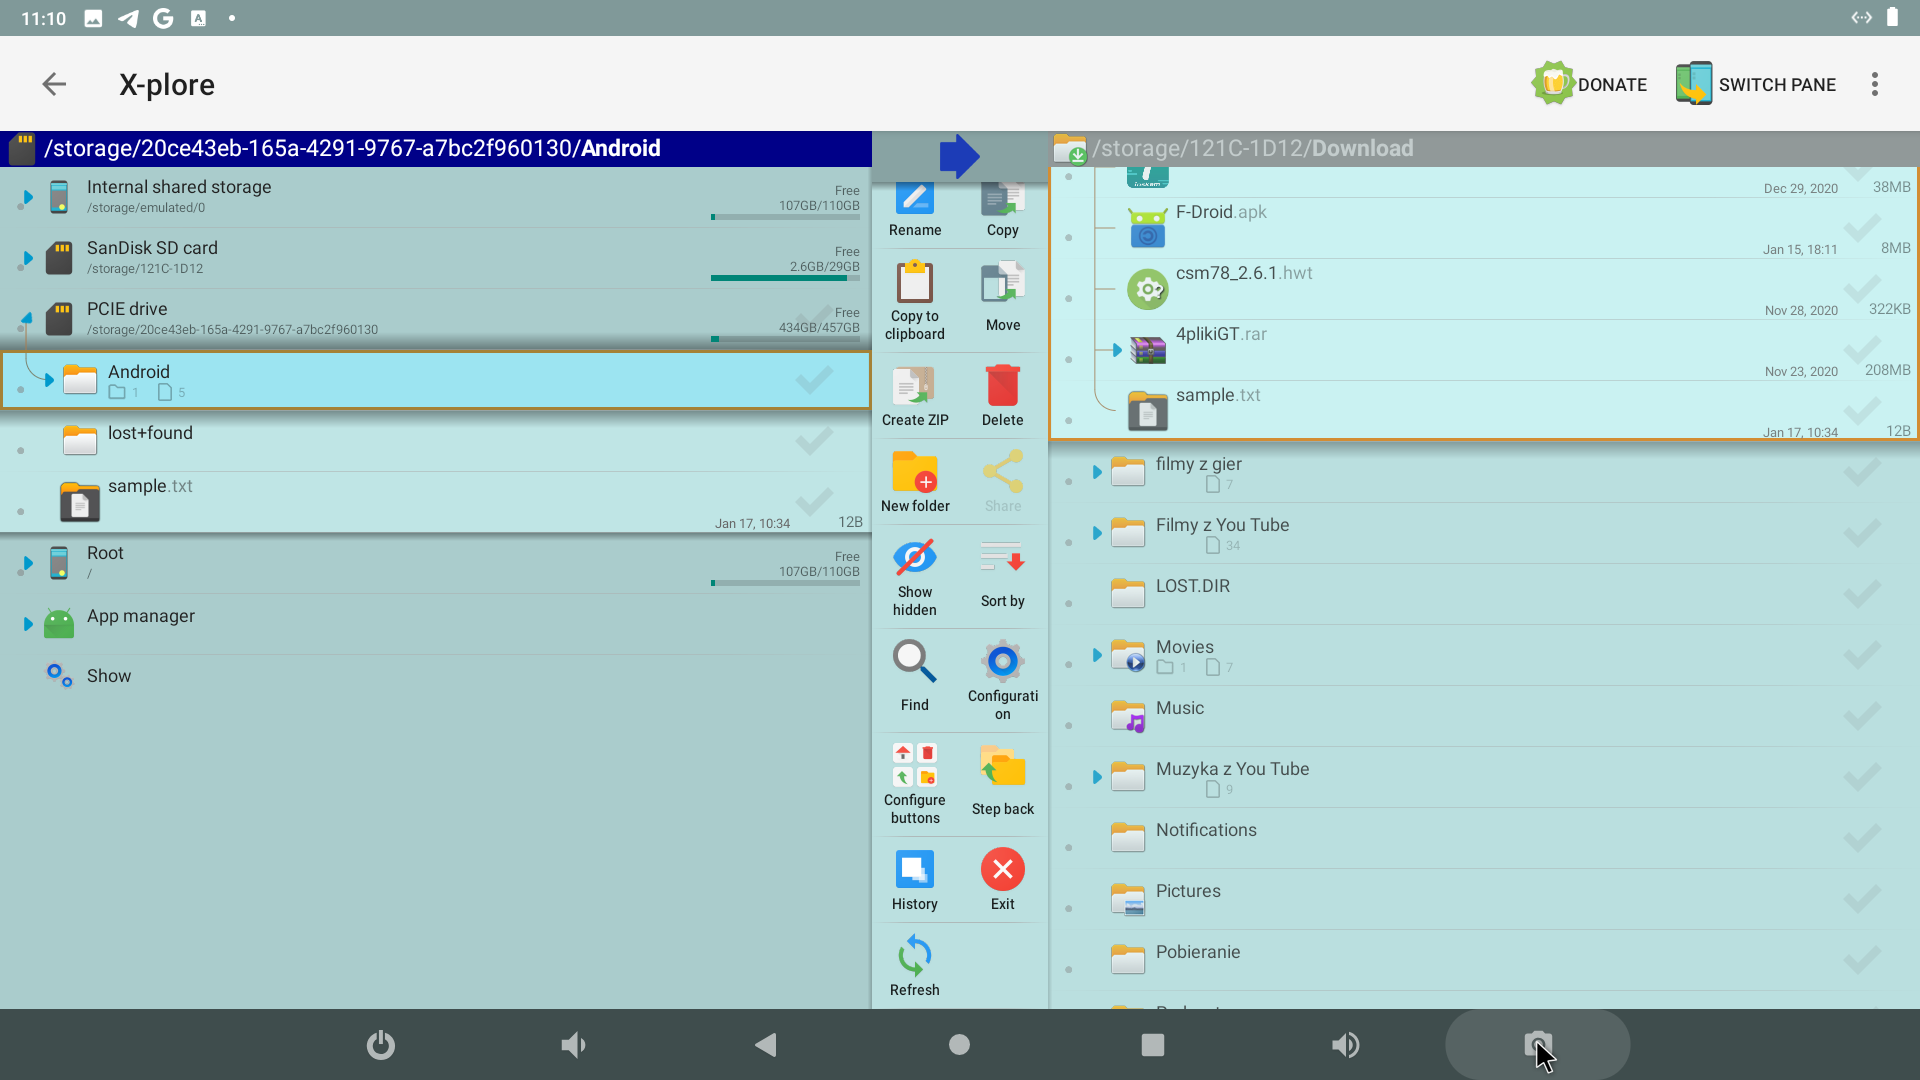Click the Move files icon
This screenshot has height=1080, width=1920.
click(1003, 283)
